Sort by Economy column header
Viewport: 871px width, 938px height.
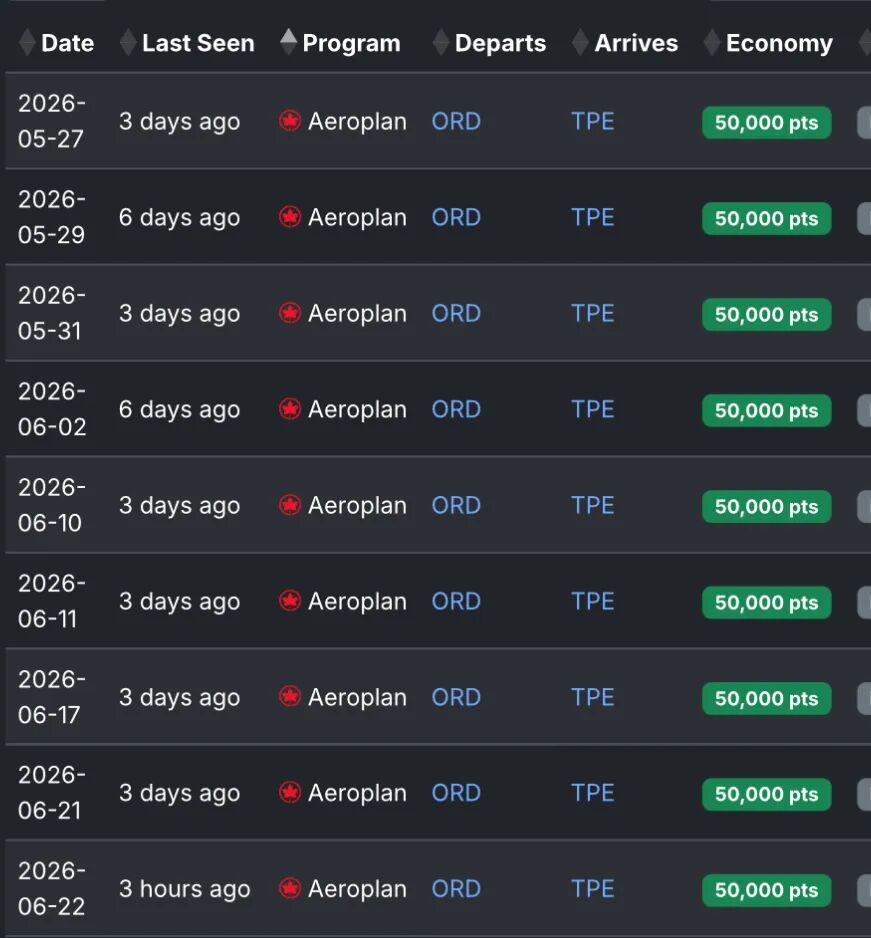[779, 43]
